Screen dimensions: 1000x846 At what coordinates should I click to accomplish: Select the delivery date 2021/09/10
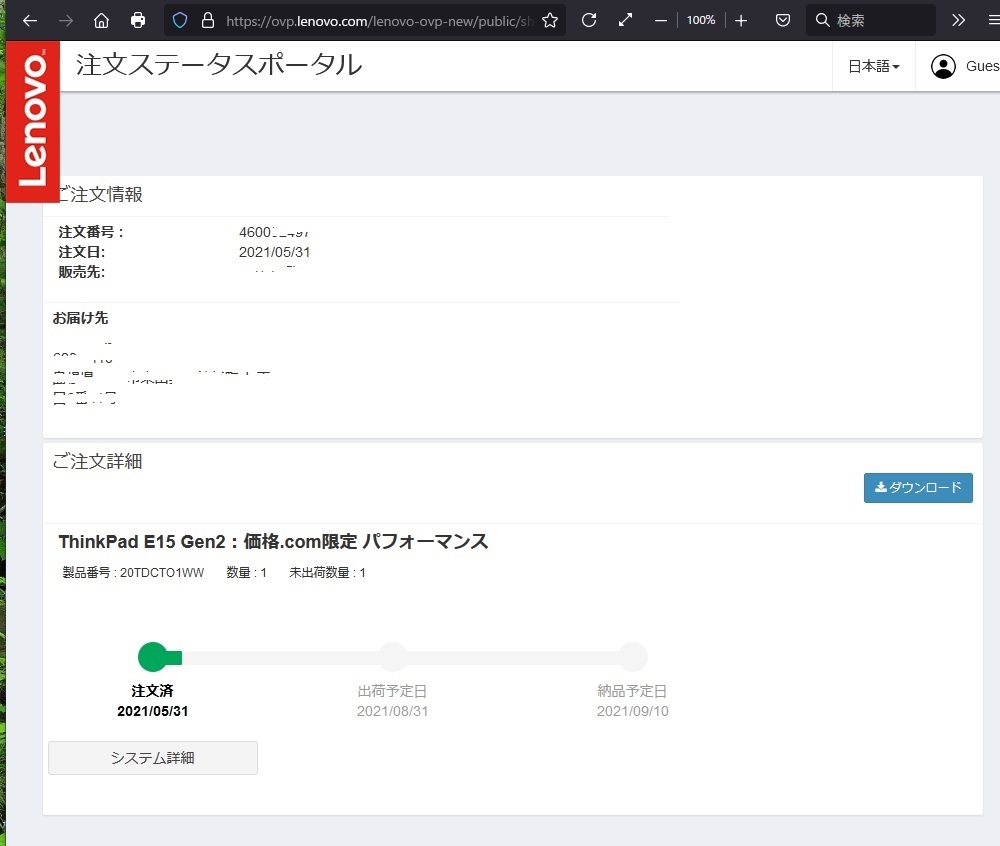[633, 711]
